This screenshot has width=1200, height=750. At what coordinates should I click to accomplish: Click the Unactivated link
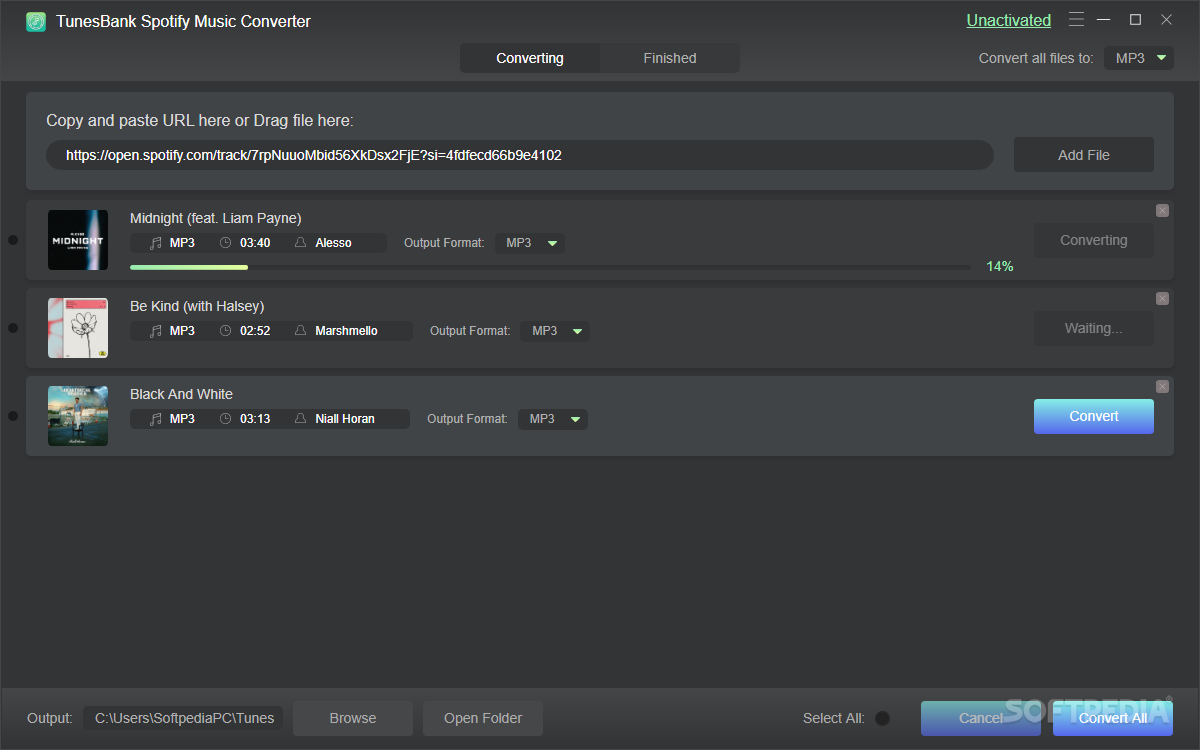[x=1008, y=20]
